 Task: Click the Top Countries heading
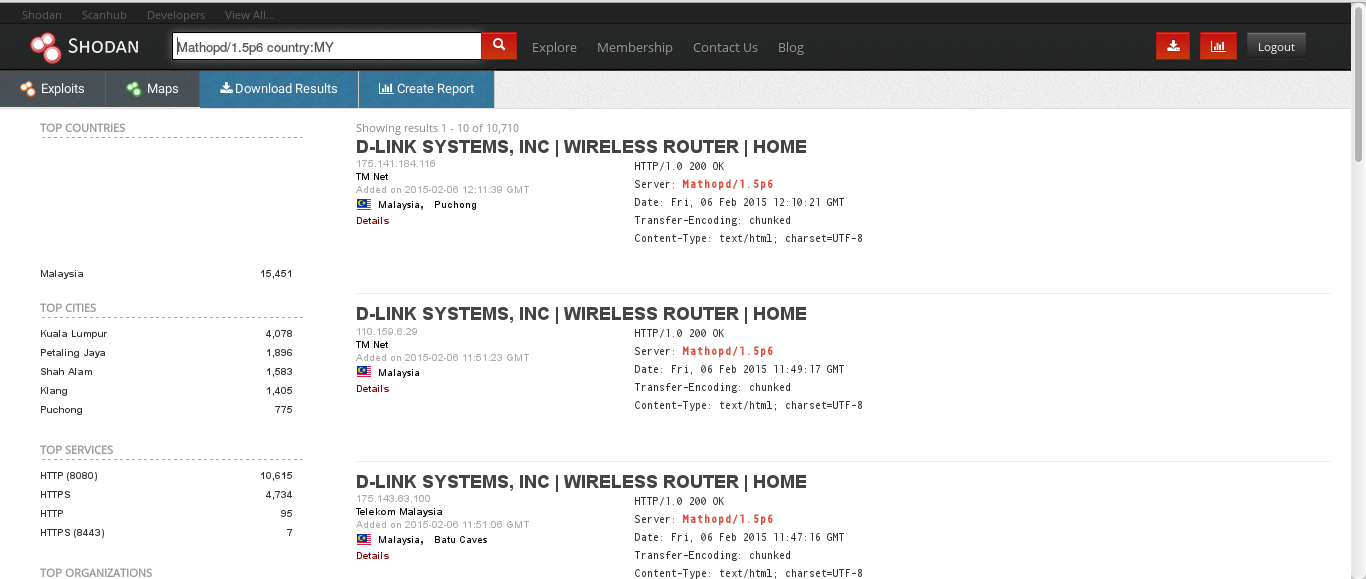[x=83, y=128]
